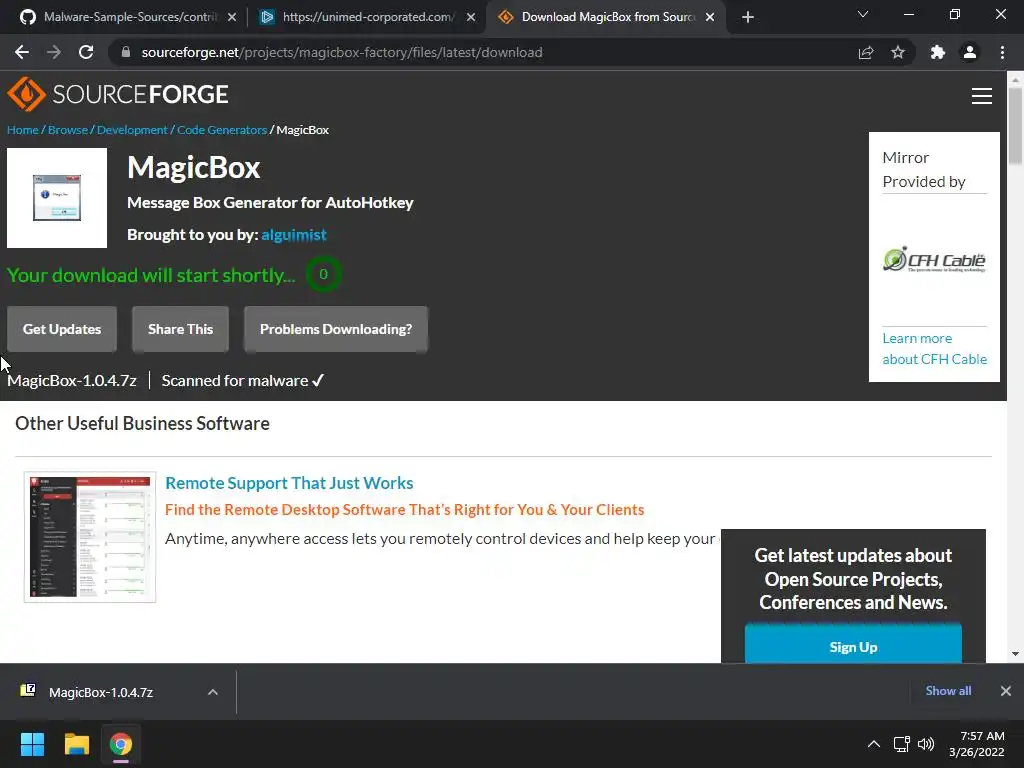
Task: Click the page's vertical scrollbar
Action: click(1015, 124)
